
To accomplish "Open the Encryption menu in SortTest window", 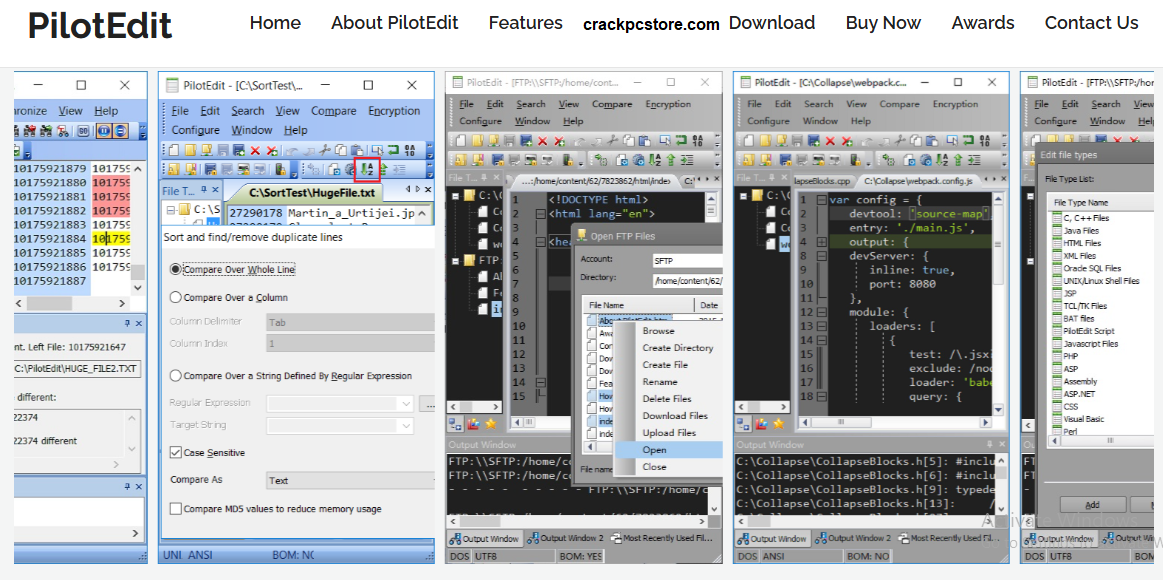I will point(394,111).
